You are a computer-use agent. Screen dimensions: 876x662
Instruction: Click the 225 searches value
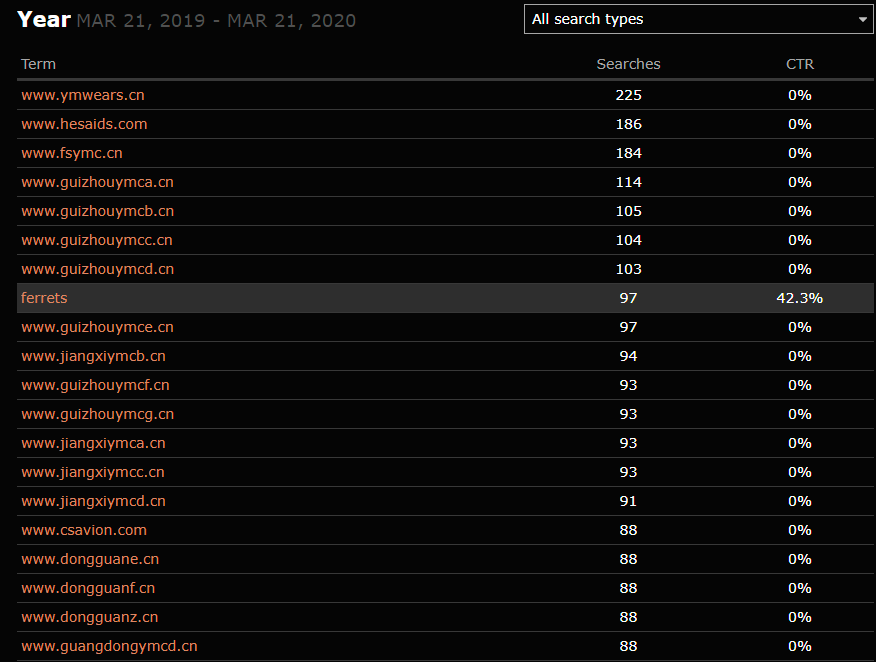click(629, 95)
